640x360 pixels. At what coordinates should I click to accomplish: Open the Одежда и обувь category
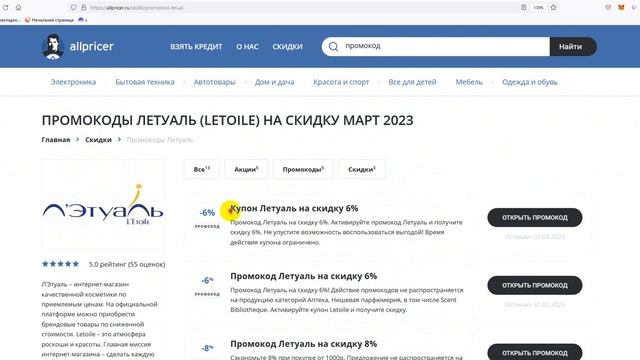[530, 82]
